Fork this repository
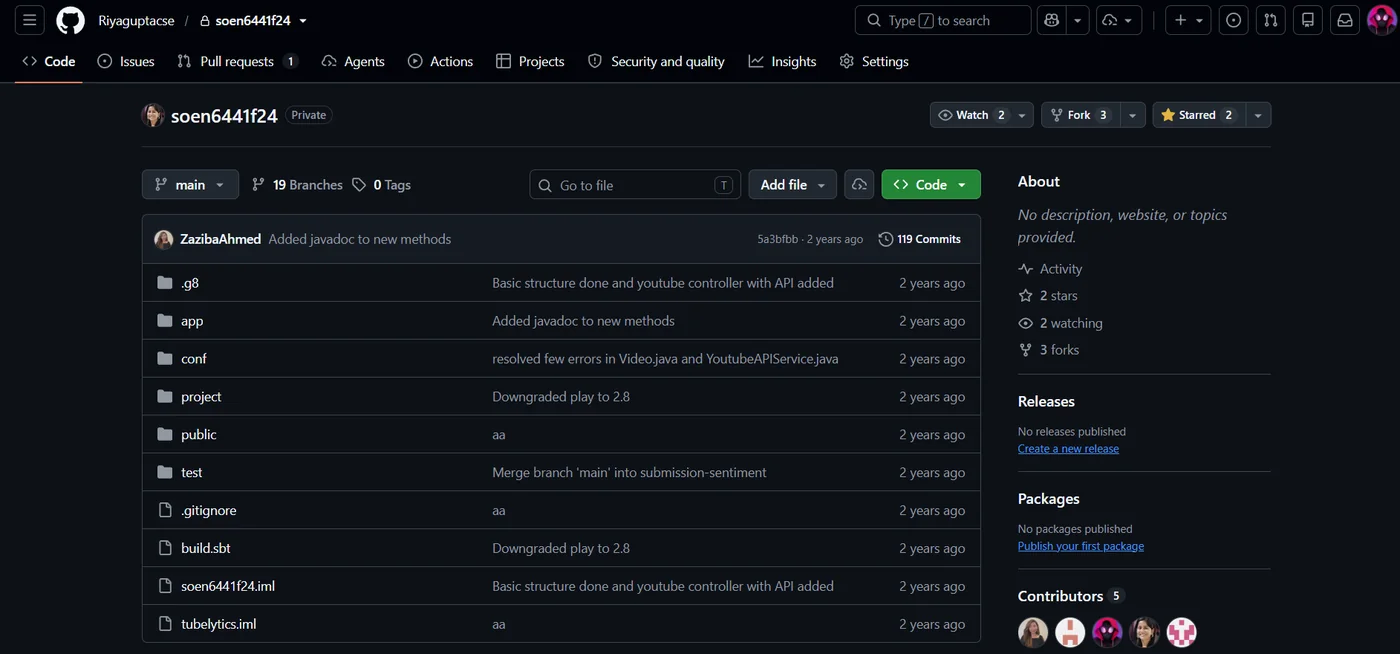Viewport: 1400px width, 654px height. tap(1080, 115)
